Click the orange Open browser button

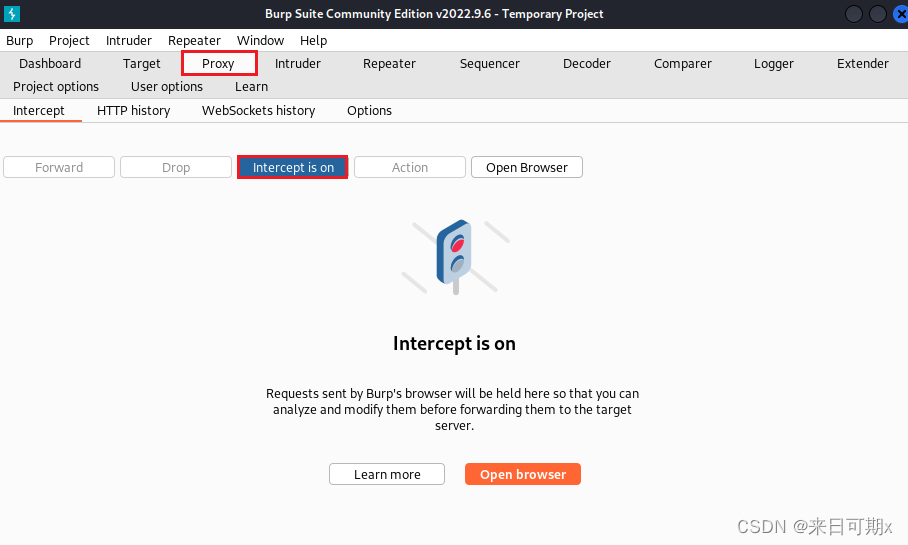523,474
